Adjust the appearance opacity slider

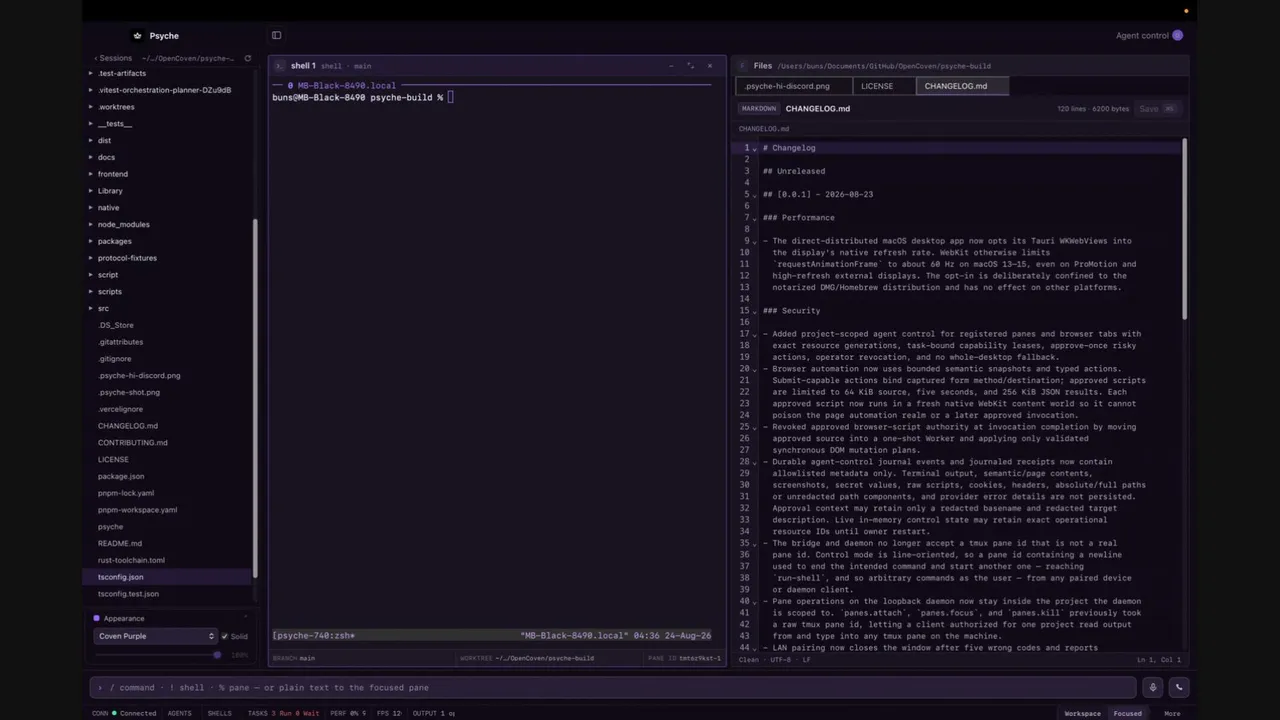coord(155,654)
